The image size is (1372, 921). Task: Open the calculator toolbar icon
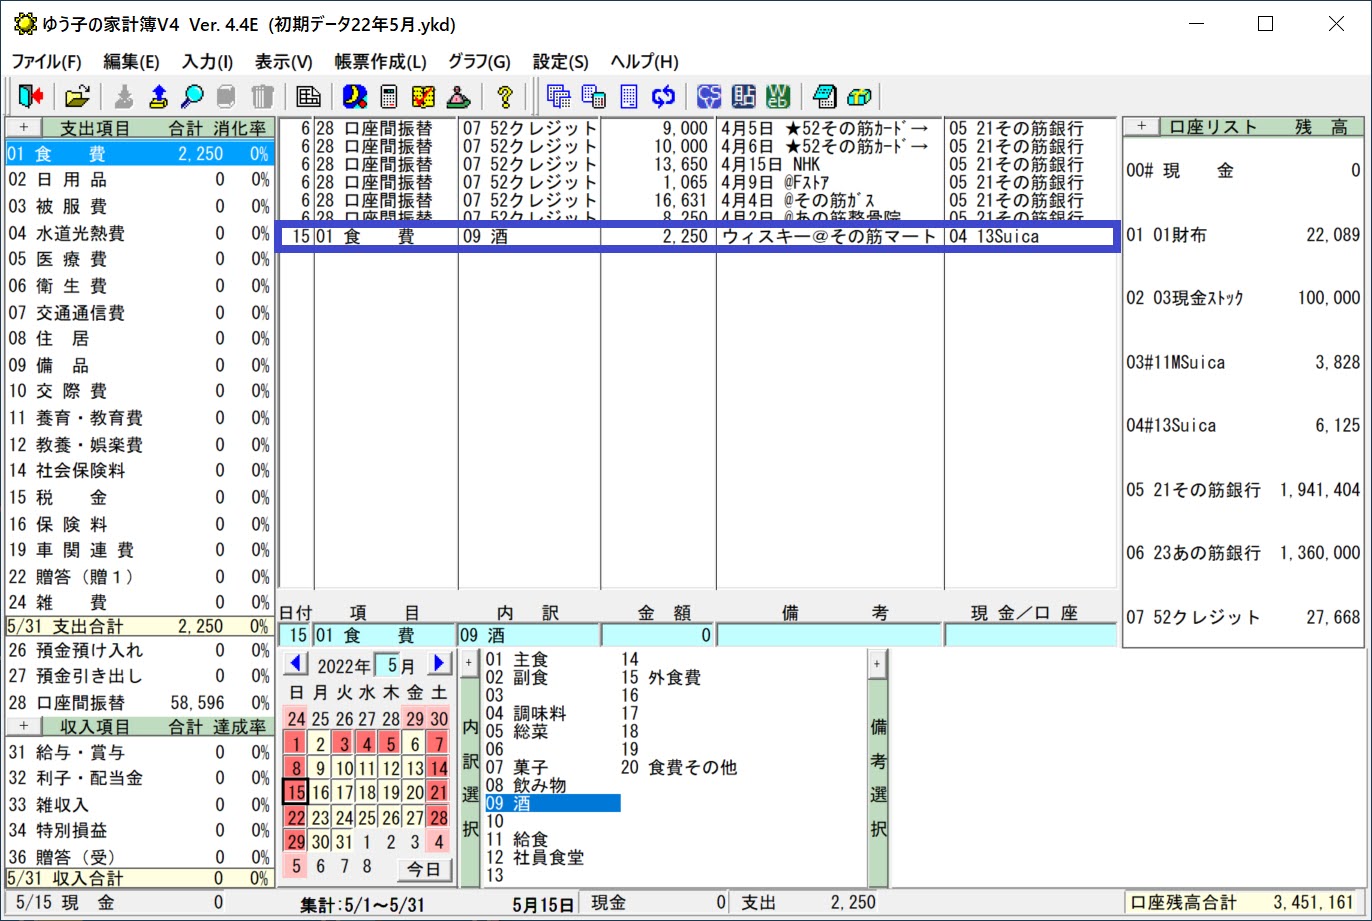click(x=389, y=97)
